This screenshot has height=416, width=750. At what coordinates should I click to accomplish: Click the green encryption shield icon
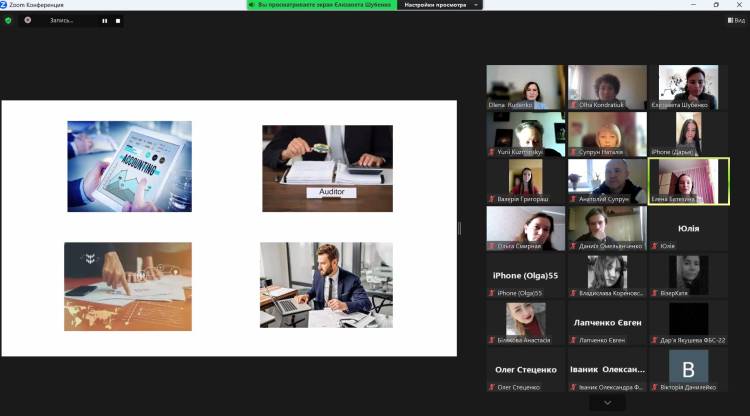pos(8,20)
